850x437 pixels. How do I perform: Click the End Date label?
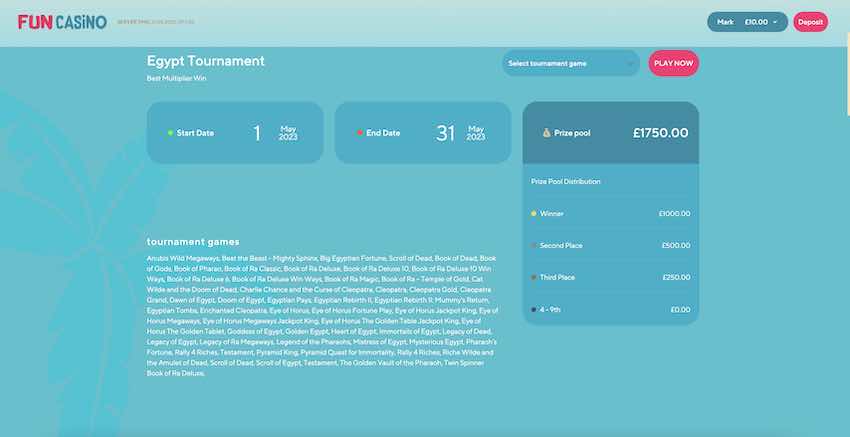tap(383, 133)
